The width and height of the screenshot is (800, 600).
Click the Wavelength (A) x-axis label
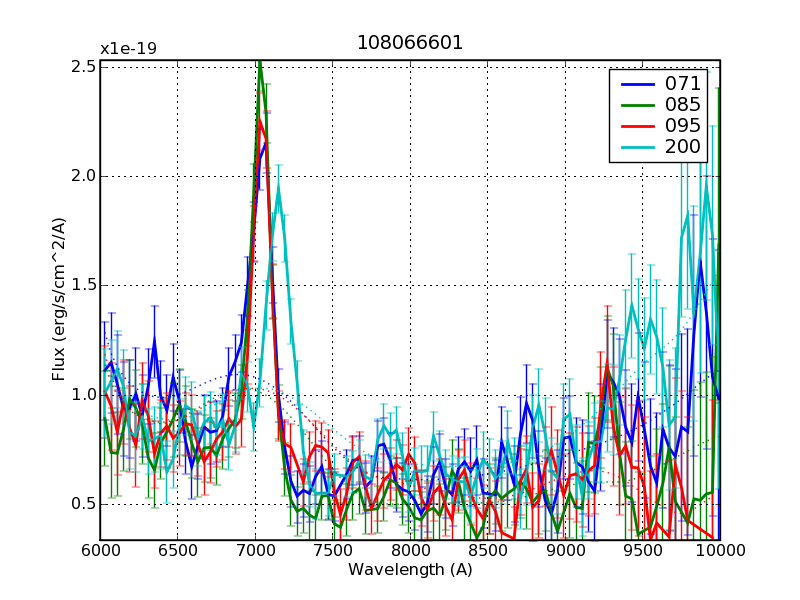tap(410, 570)
